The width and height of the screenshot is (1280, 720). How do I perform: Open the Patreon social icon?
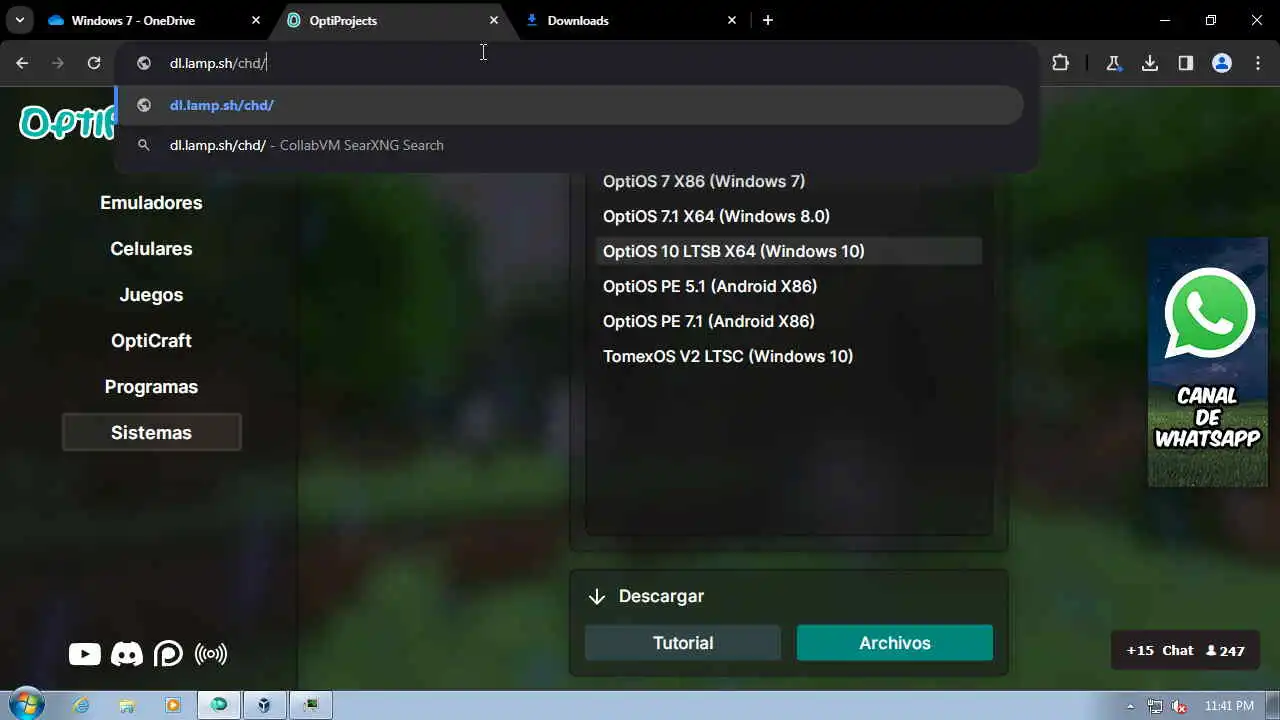[x=168, y=654]
